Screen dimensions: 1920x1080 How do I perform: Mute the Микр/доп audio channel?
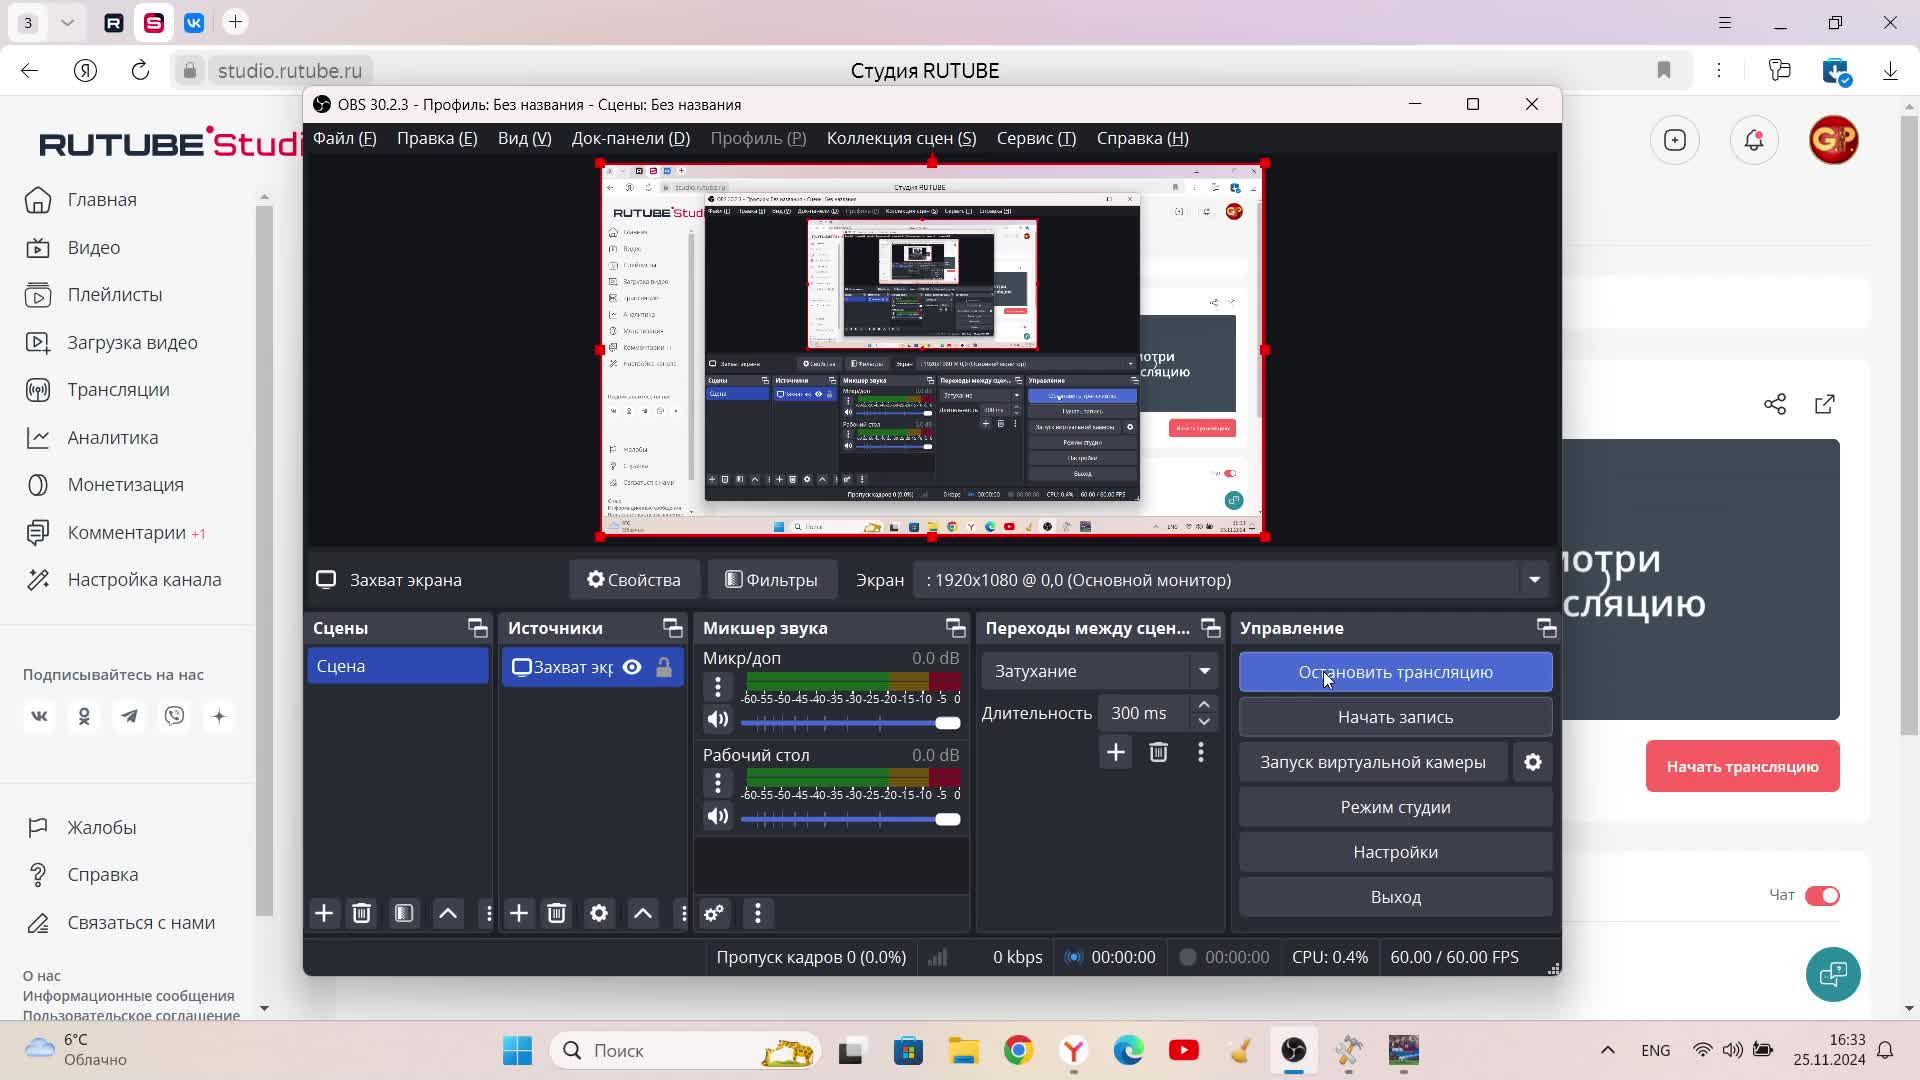pyautogui.click(x=717, y=720)
